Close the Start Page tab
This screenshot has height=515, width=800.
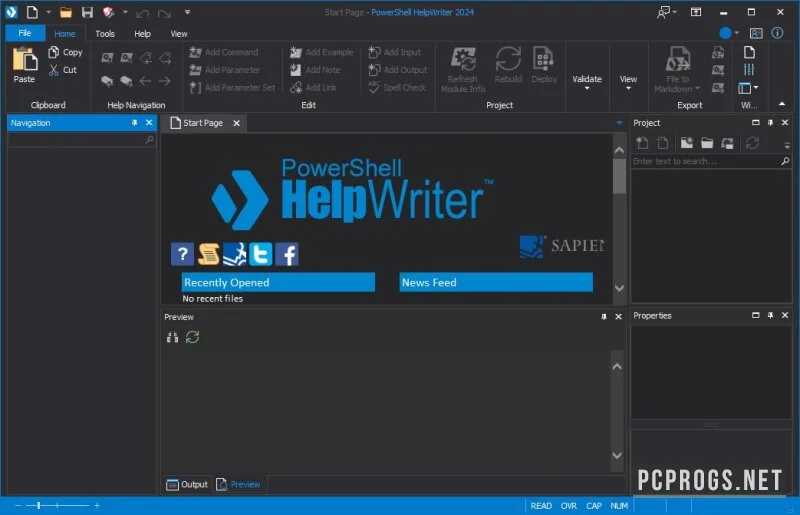coord(237,123)
